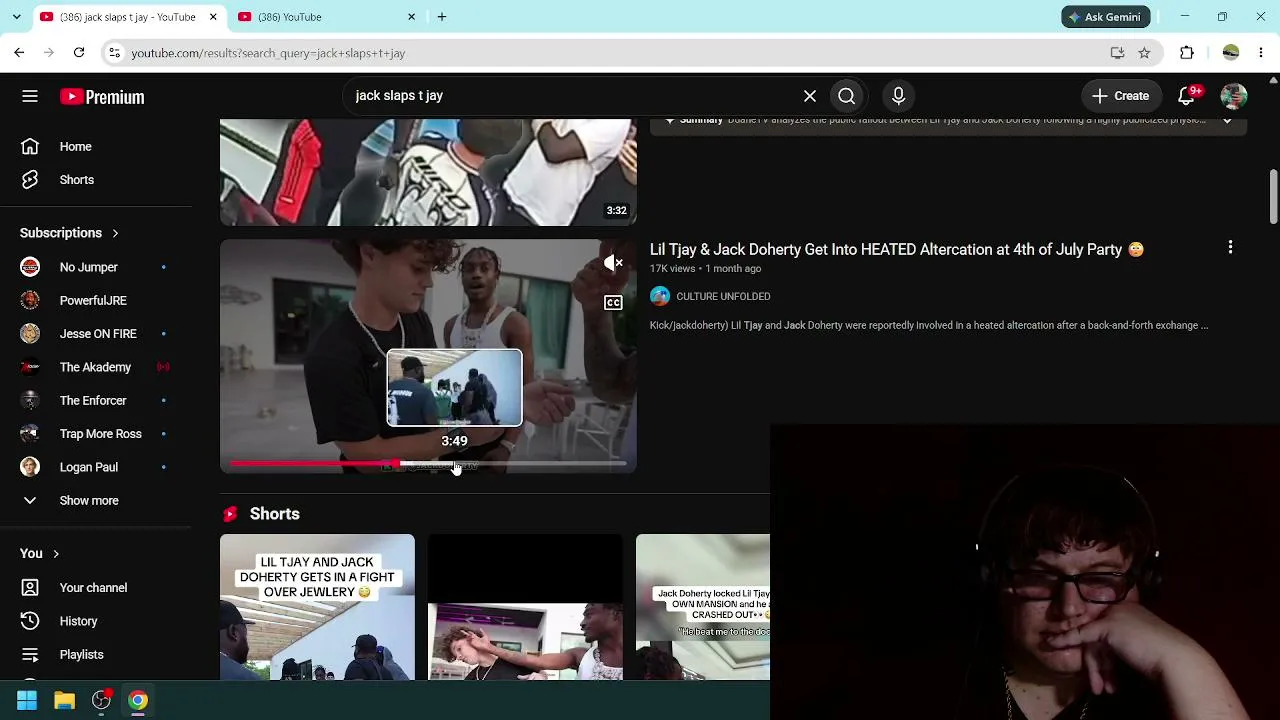Expand the video Summary chevron
This screenshot has width=1280, height=720.
1227,121
